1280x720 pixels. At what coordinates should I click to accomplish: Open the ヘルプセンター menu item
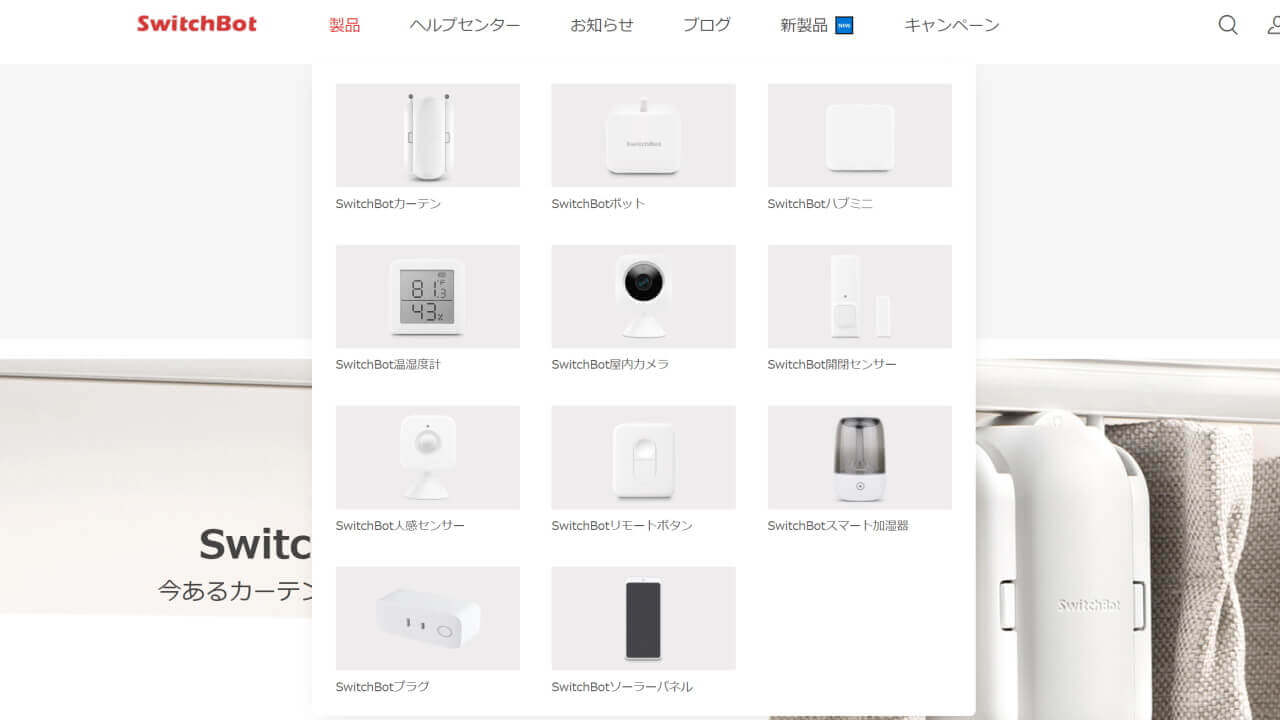(x=465, y=25)
